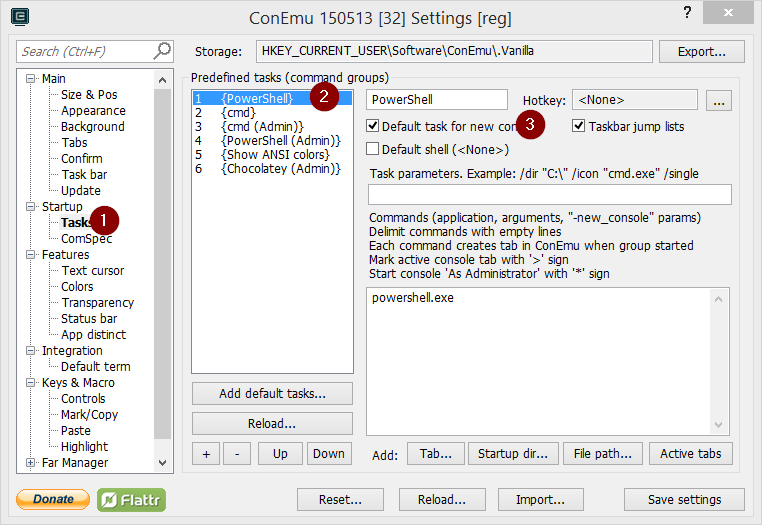The height and width of the screenshot is (525, 762).
Task: Click the File path button
Action: [603, 454]
